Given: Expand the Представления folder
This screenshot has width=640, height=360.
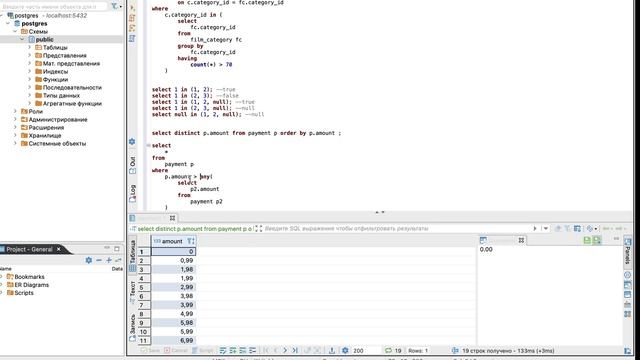Looking at the screenshot, I should point(30,56).
